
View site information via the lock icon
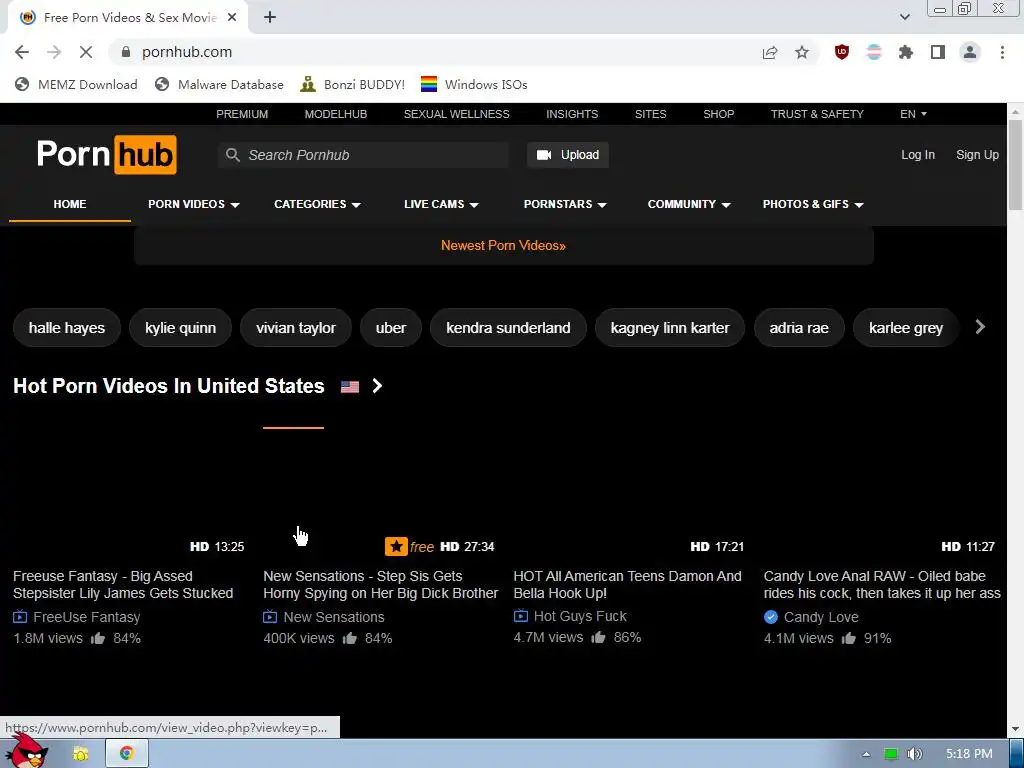[x=127, y=52]
